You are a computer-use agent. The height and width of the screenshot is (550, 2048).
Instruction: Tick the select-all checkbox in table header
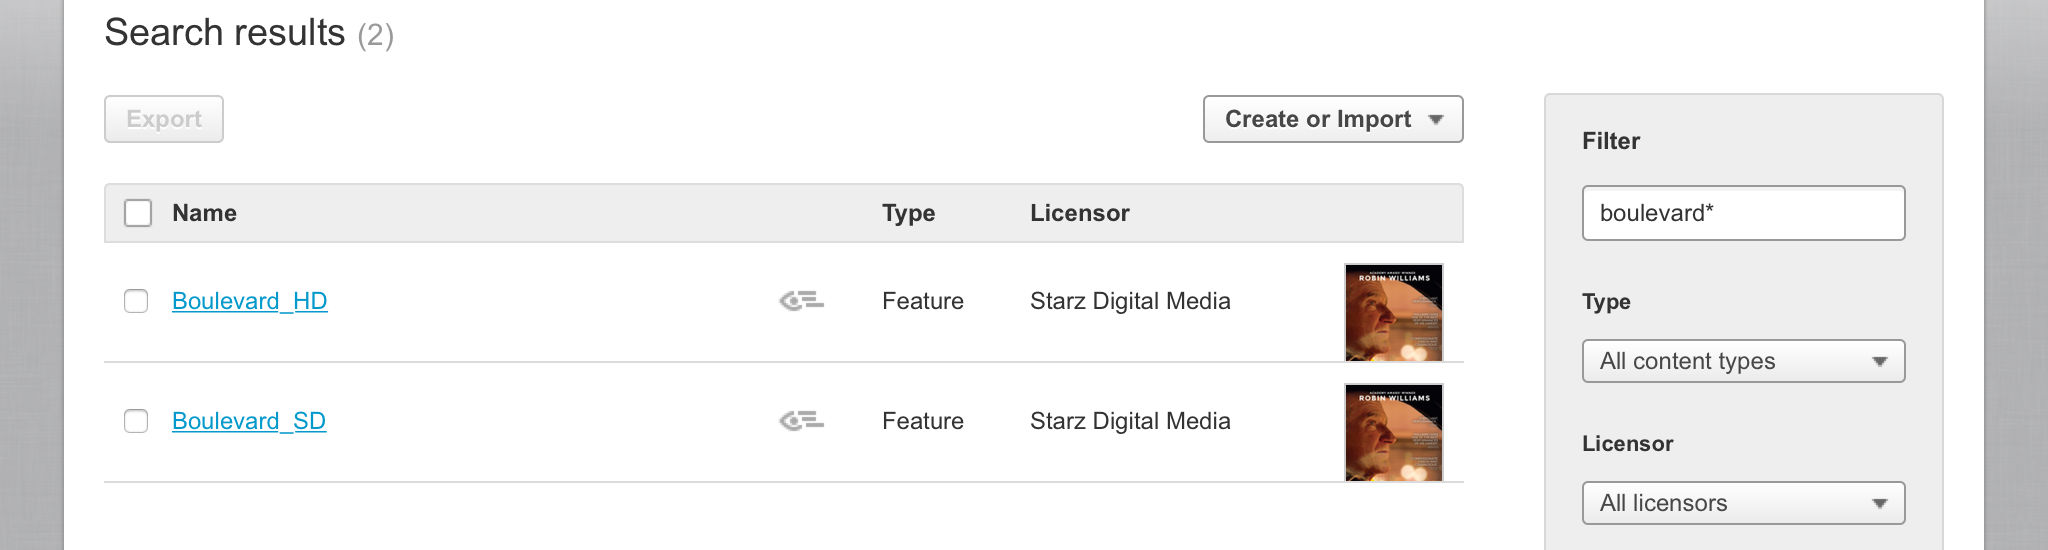click(138, 213)
